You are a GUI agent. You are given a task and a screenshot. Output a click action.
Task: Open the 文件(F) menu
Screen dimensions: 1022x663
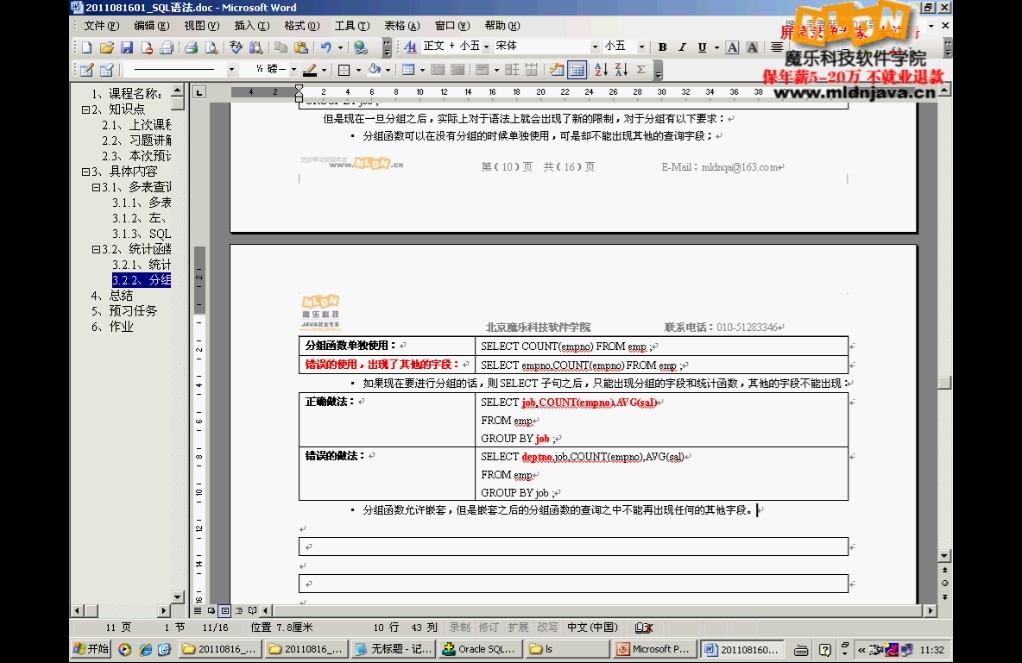tap(101, 25)
